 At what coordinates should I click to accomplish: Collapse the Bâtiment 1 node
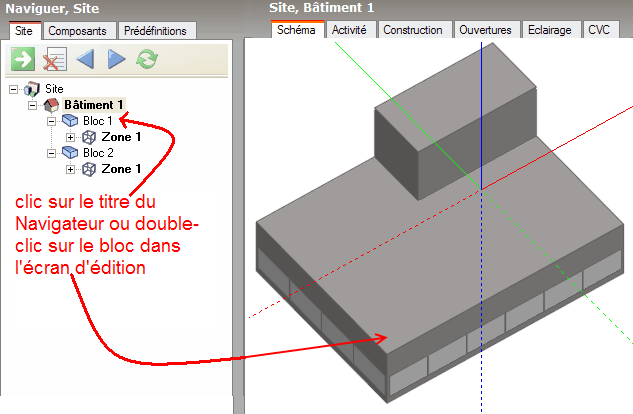click(33, 105)
